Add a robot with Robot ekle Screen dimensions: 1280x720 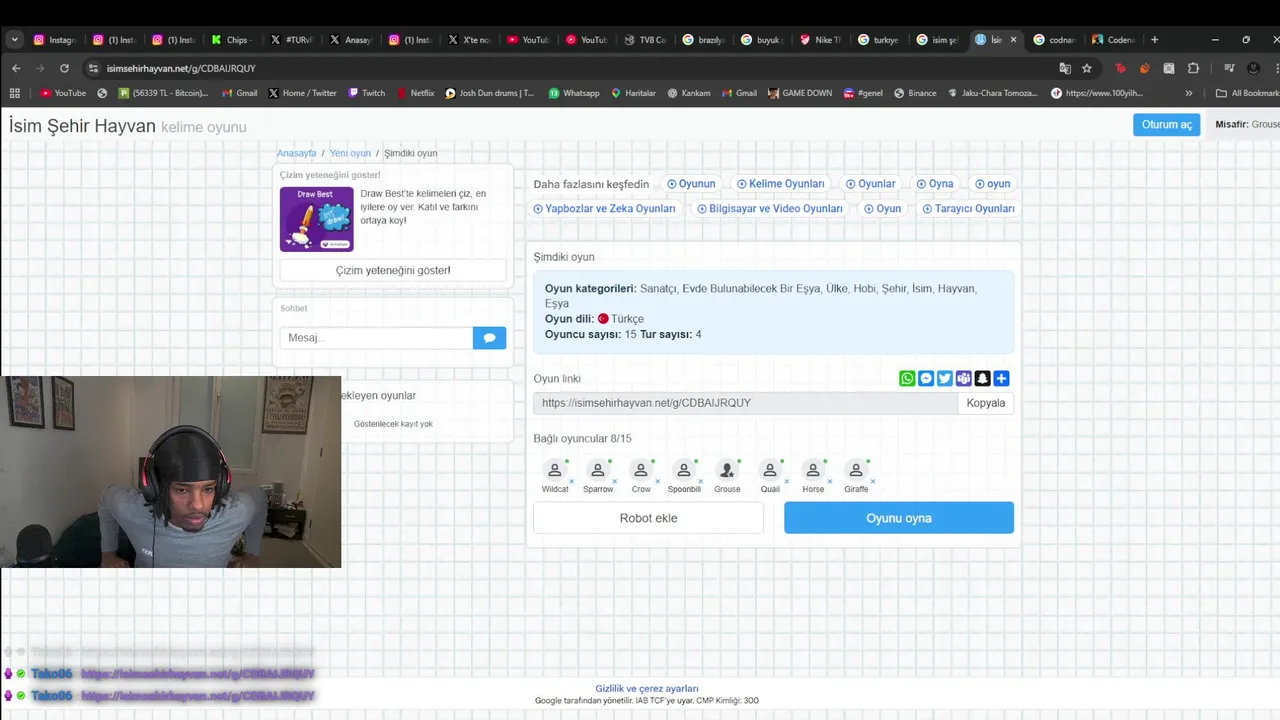click(x=648, y=518)
